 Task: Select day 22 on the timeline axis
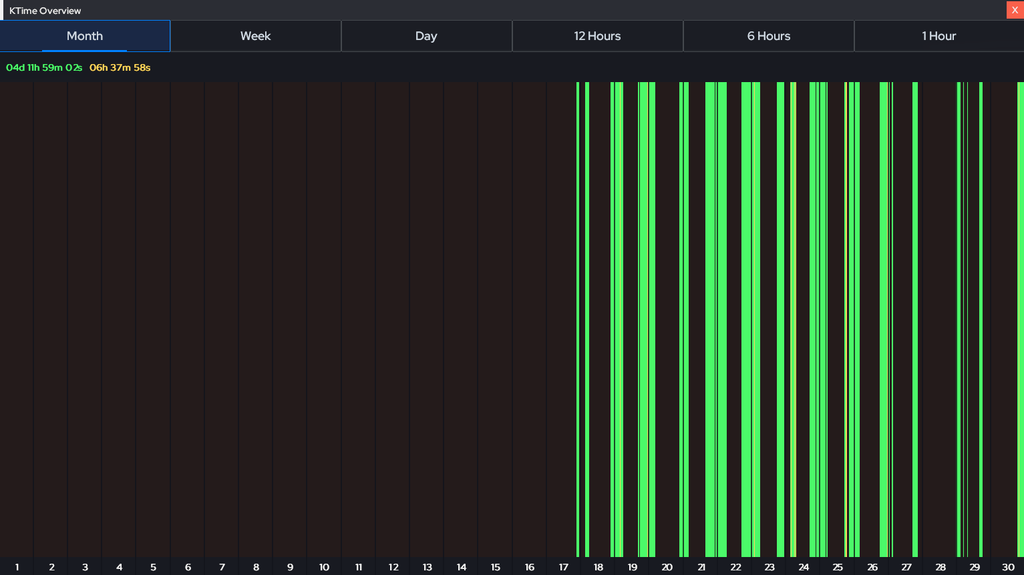pyautogui.click(x=735, y=567)
